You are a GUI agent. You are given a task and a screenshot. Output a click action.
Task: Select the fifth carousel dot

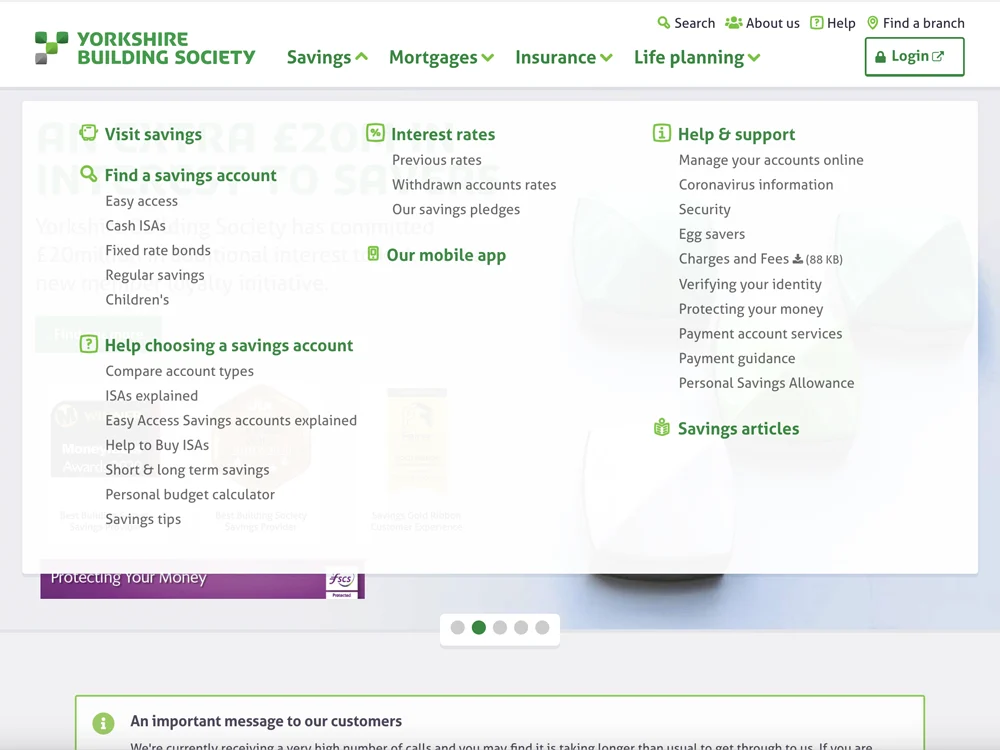click(x=542, y=628)
